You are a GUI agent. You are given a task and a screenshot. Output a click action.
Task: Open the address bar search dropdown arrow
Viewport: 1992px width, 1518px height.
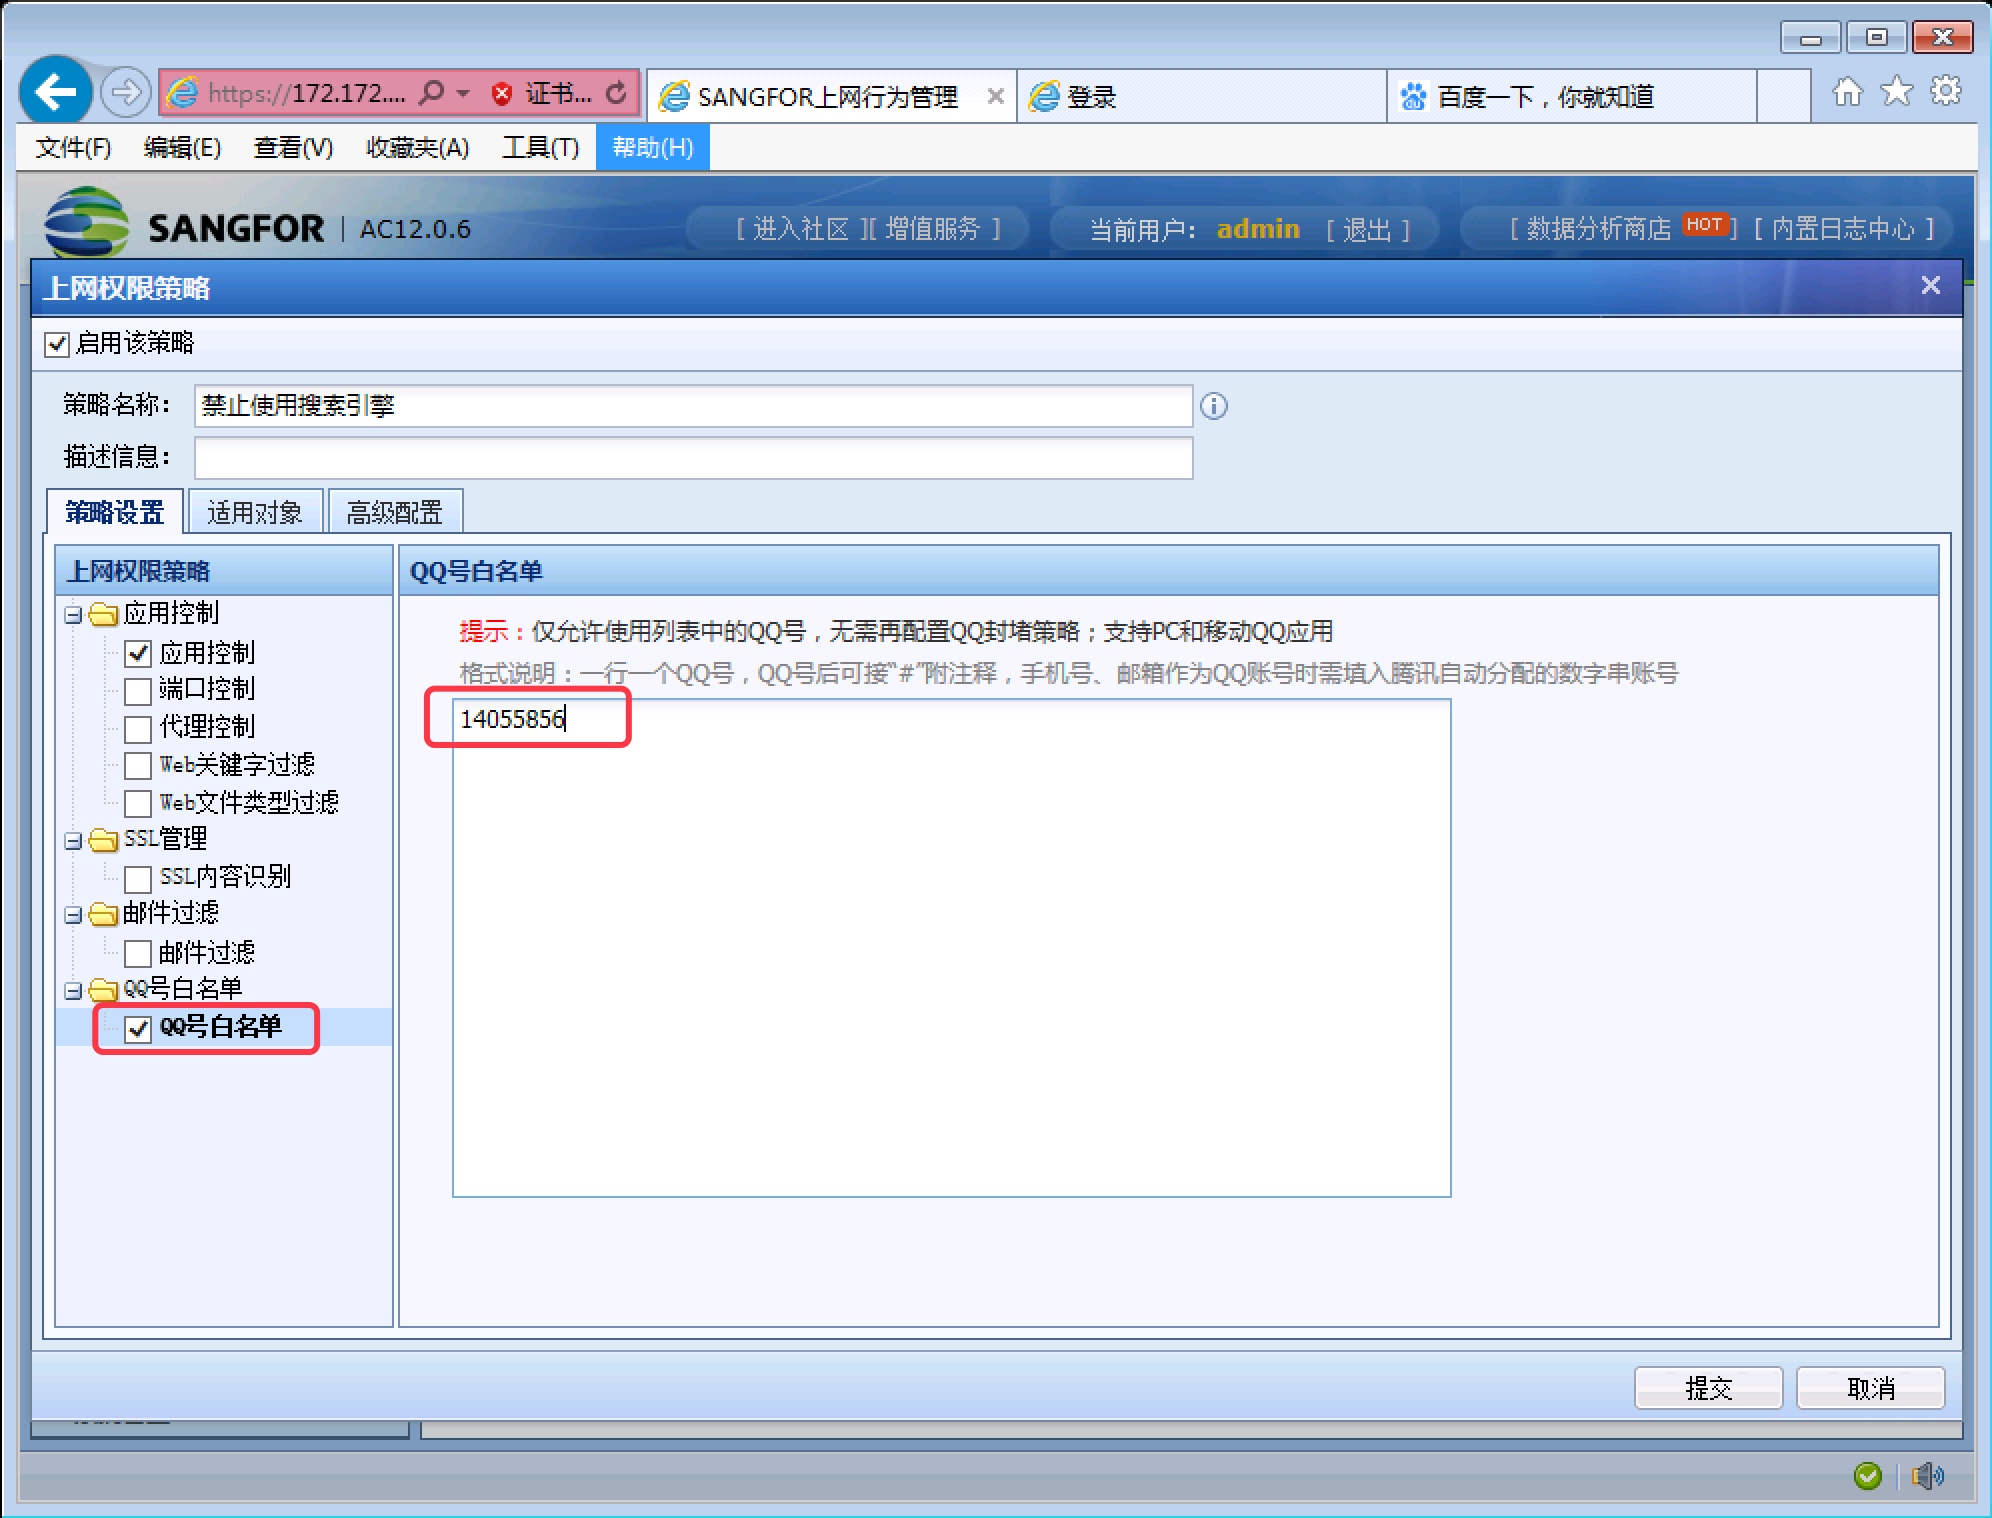[463, 93]
